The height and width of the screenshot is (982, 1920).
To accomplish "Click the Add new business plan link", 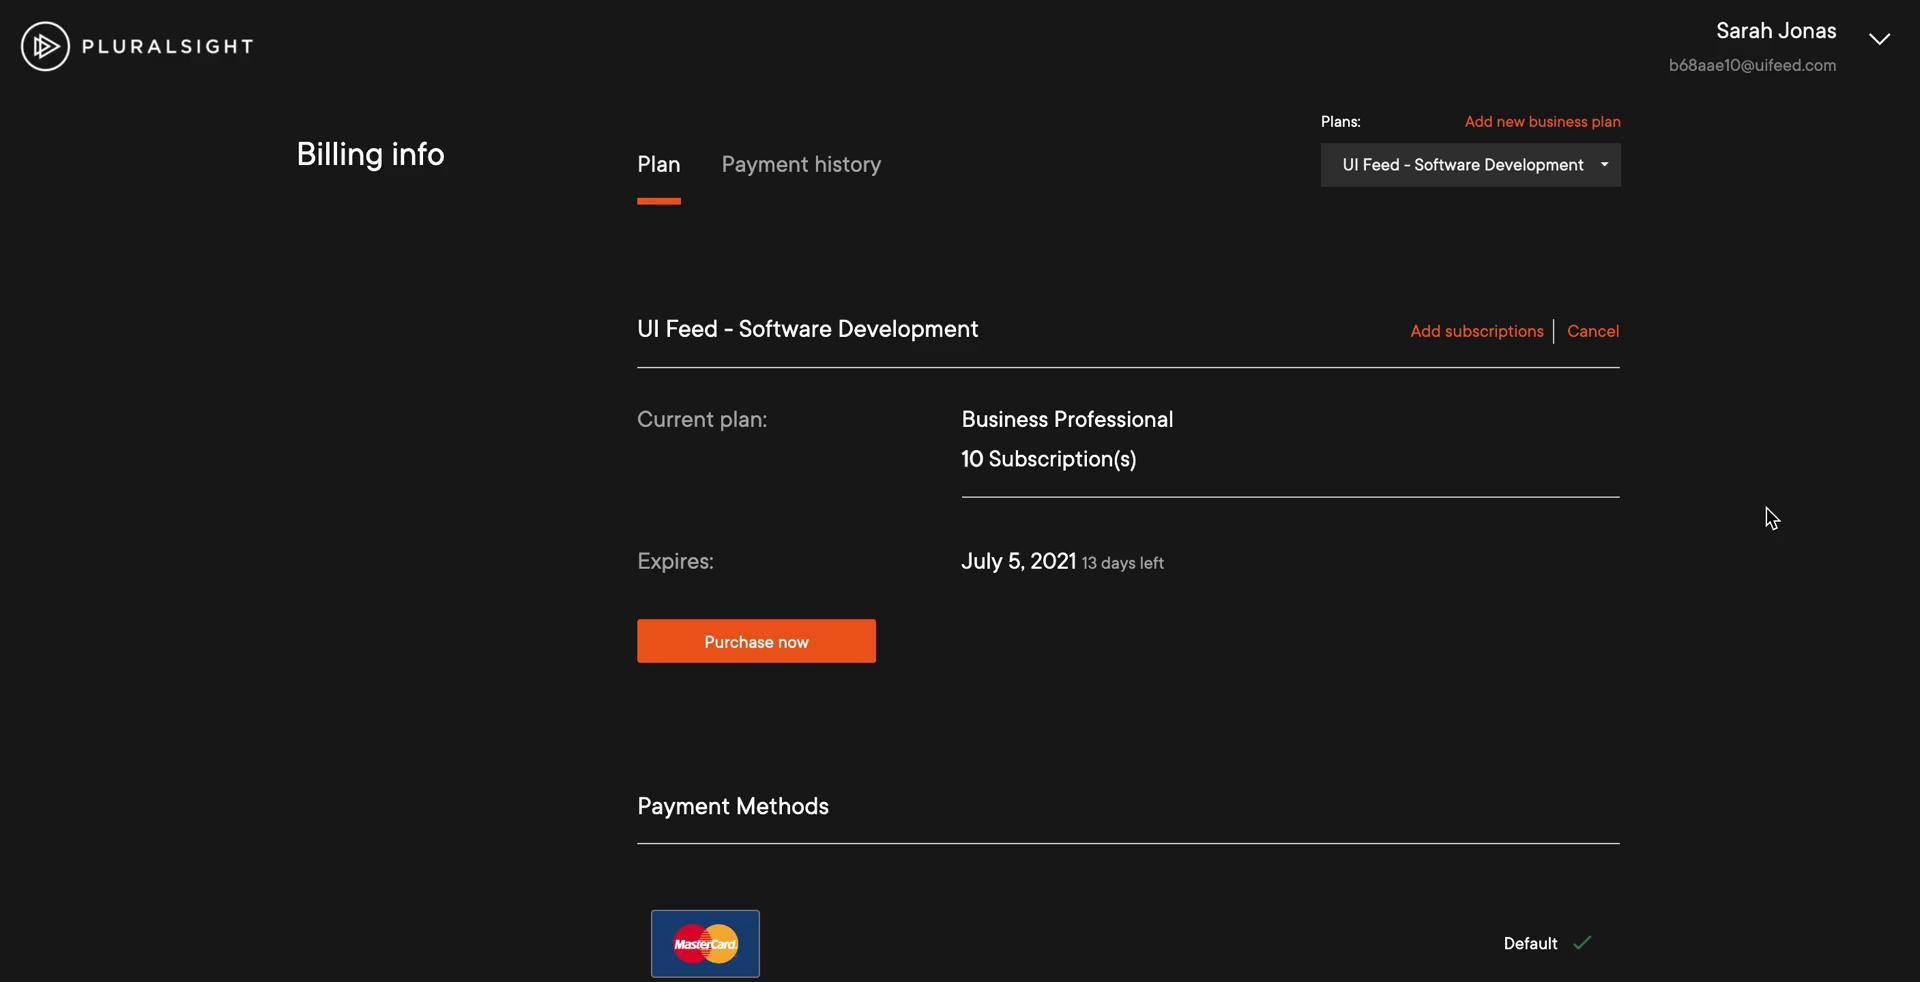I will point(1542,121).
